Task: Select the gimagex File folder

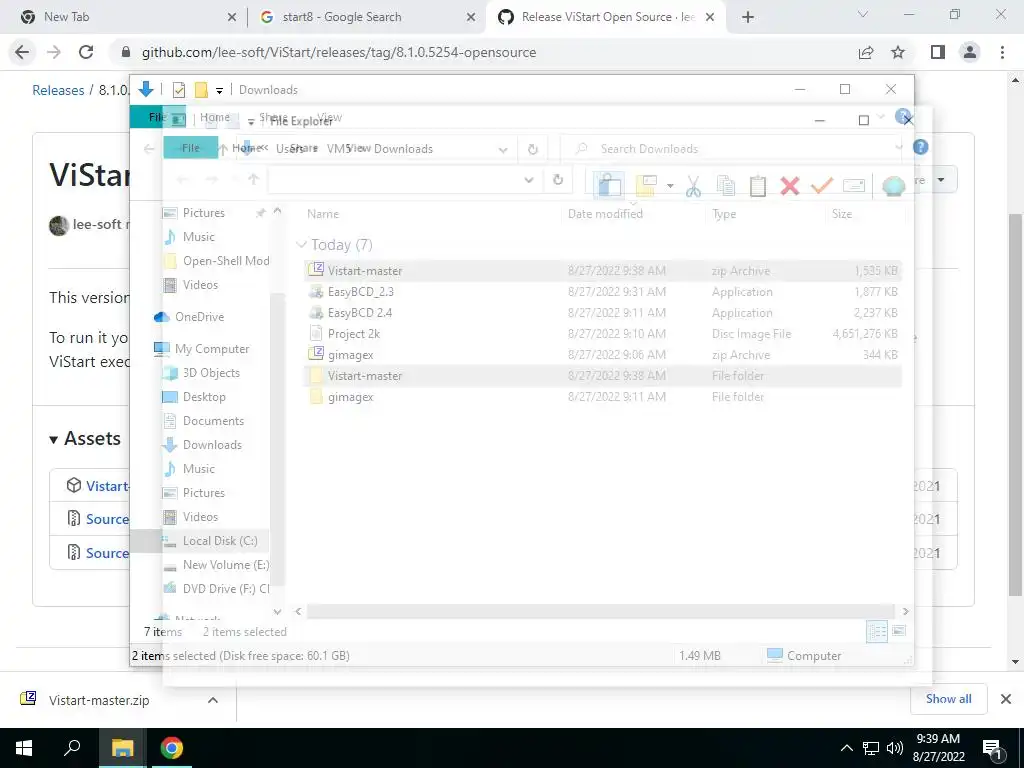Action: pos(602,396)
